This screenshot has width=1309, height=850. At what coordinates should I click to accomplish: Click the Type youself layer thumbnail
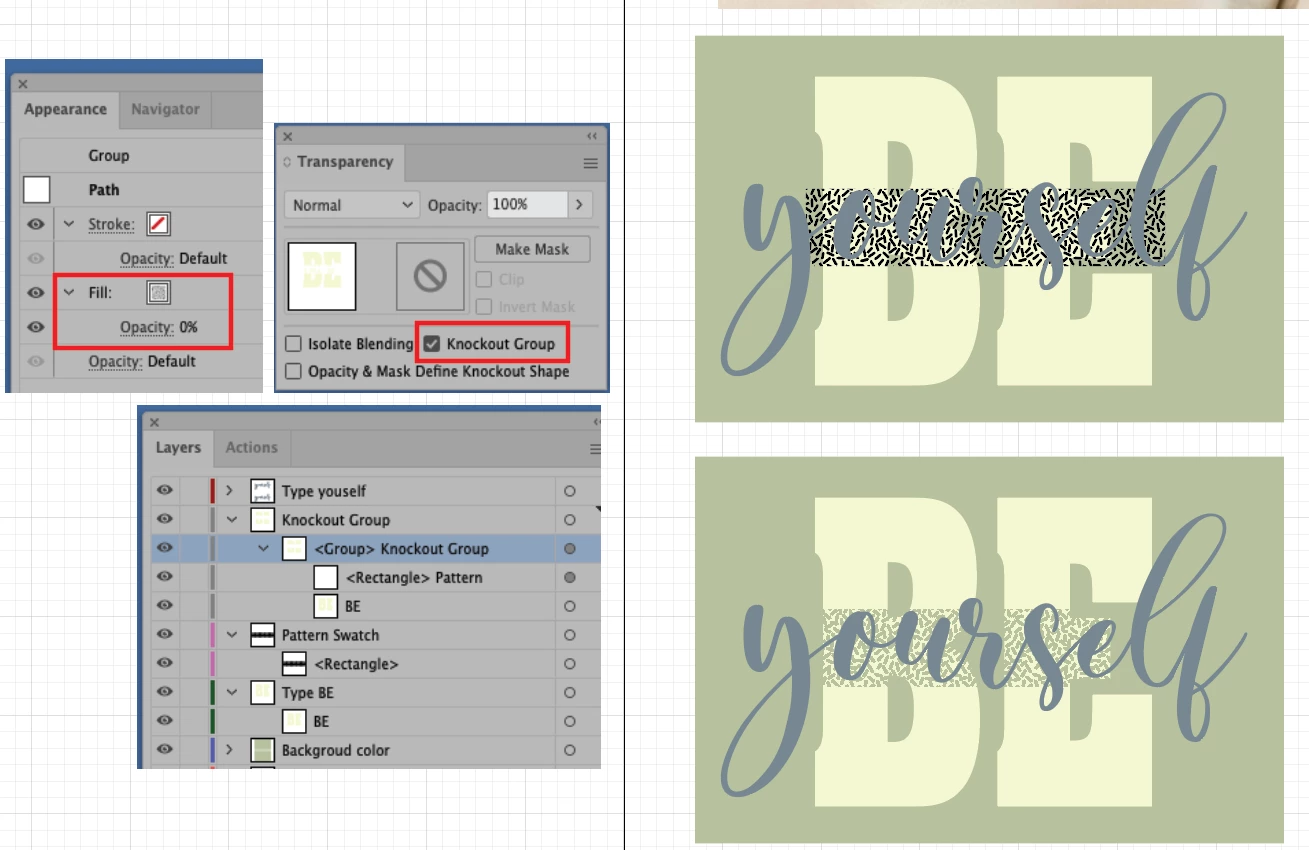262,491
